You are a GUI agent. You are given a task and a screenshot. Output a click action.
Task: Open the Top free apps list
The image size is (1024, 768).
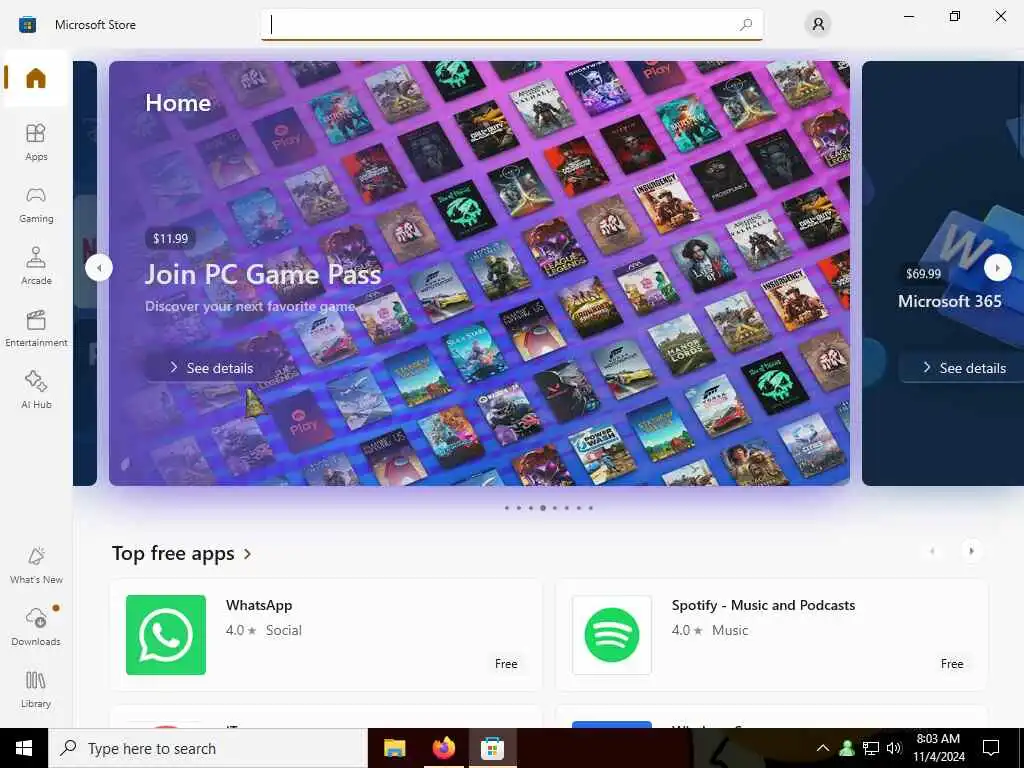(173, 553)
